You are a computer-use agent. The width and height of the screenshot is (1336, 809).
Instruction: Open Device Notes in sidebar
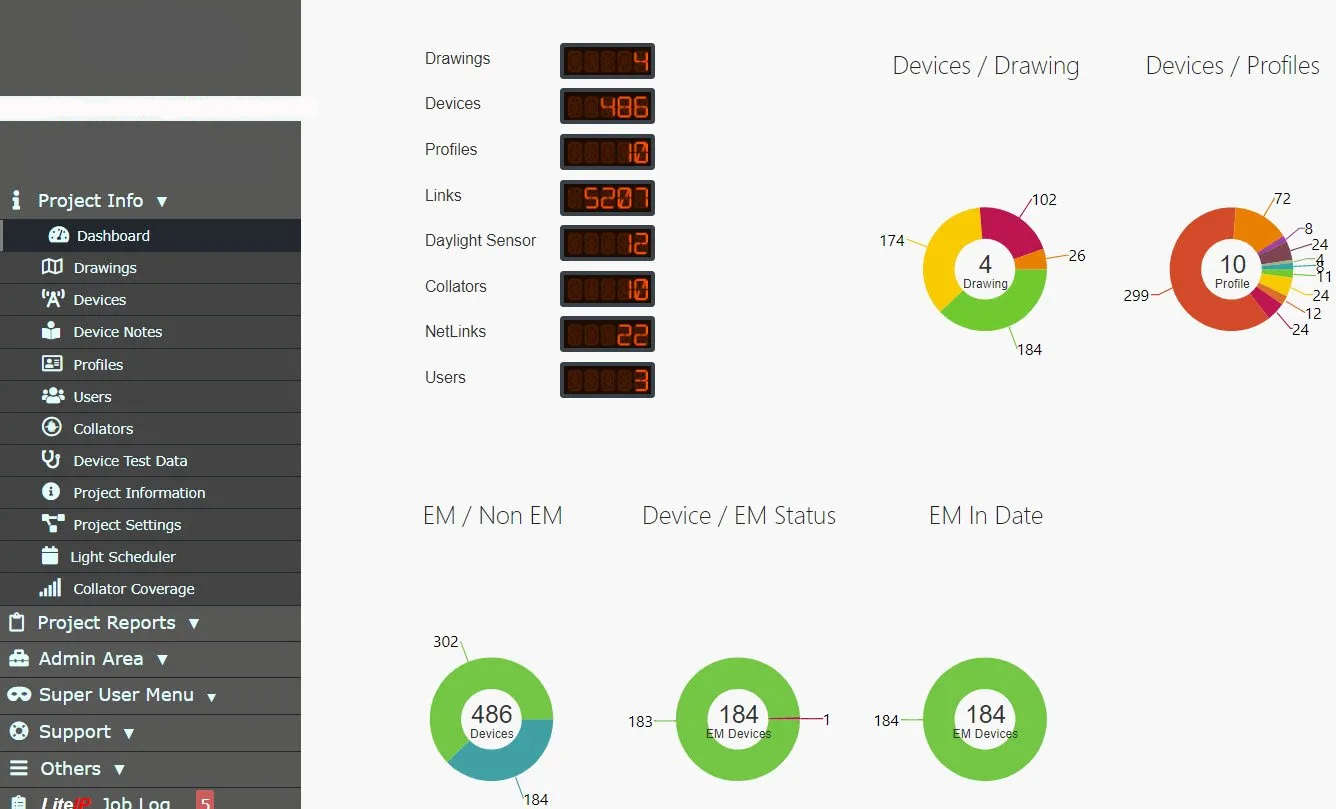(150, 331)
